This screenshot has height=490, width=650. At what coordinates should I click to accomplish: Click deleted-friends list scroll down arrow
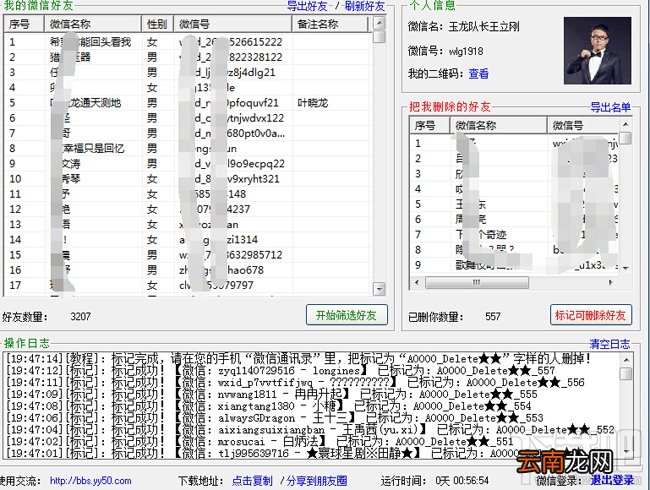(626, 268)
